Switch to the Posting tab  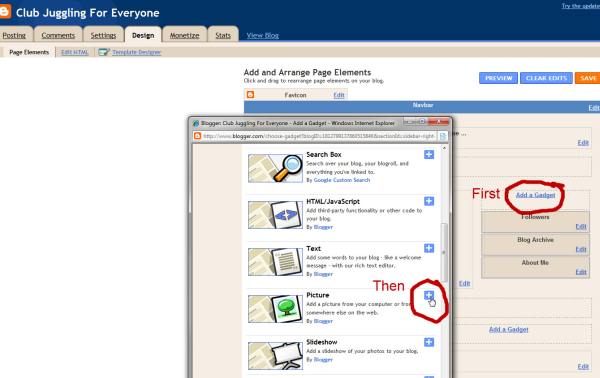[x=14, y=35]
